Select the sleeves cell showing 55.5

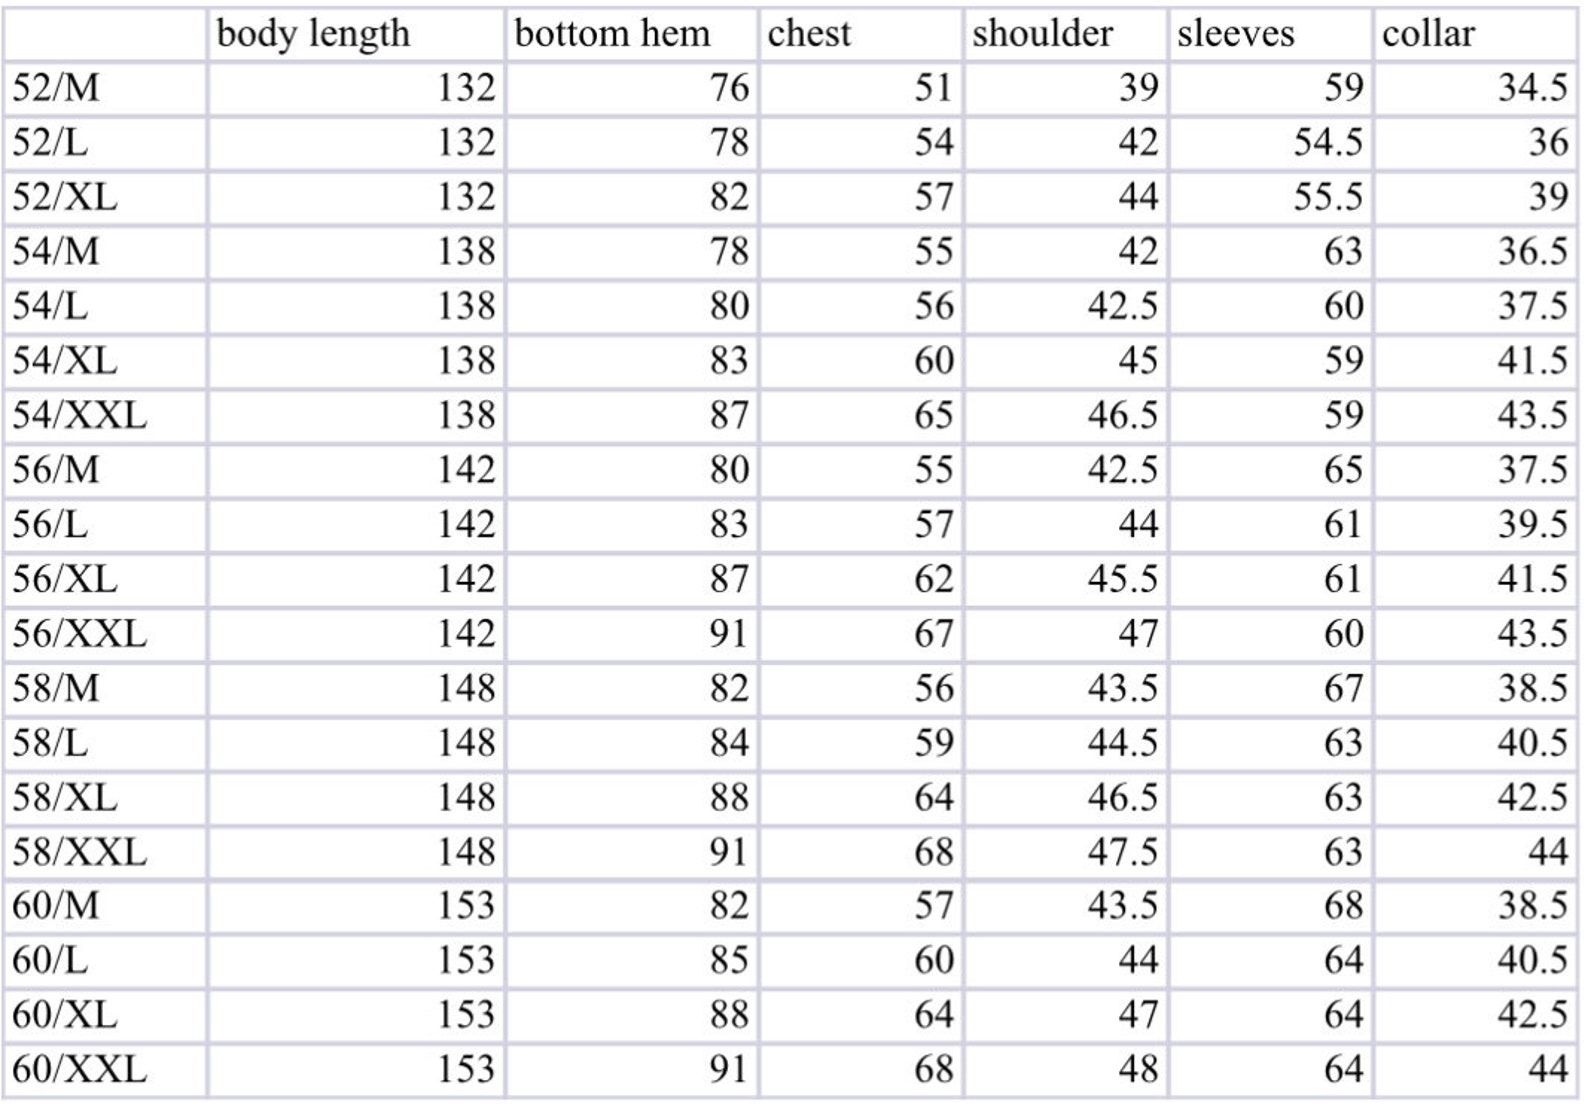(x=1327, y=197)
